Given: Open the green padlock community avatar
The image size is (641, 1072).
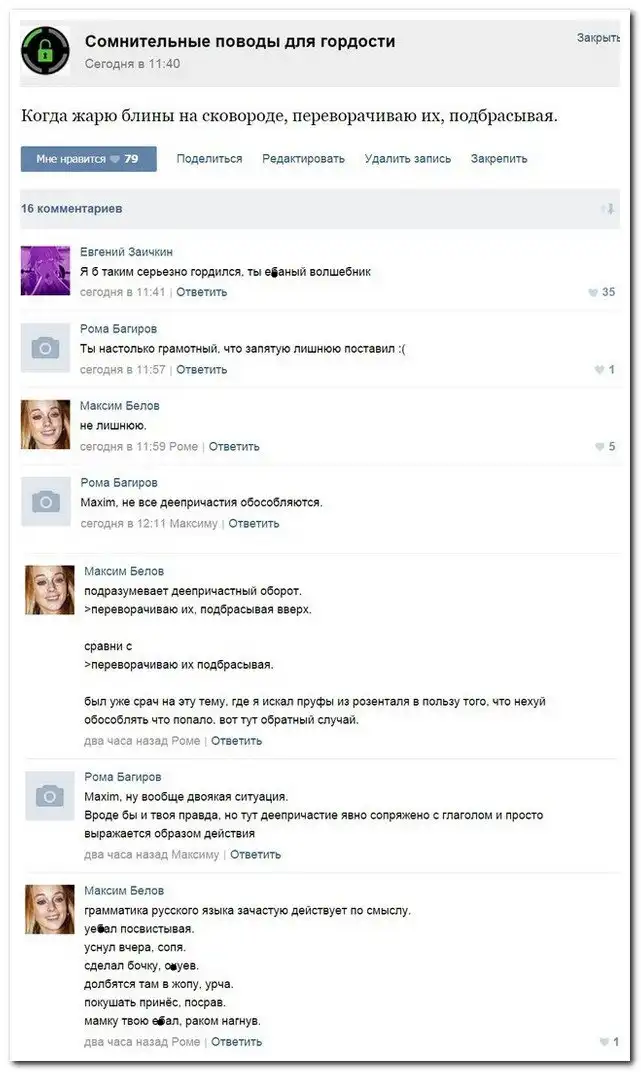Looking at the screenshot, I should point(45,51).
